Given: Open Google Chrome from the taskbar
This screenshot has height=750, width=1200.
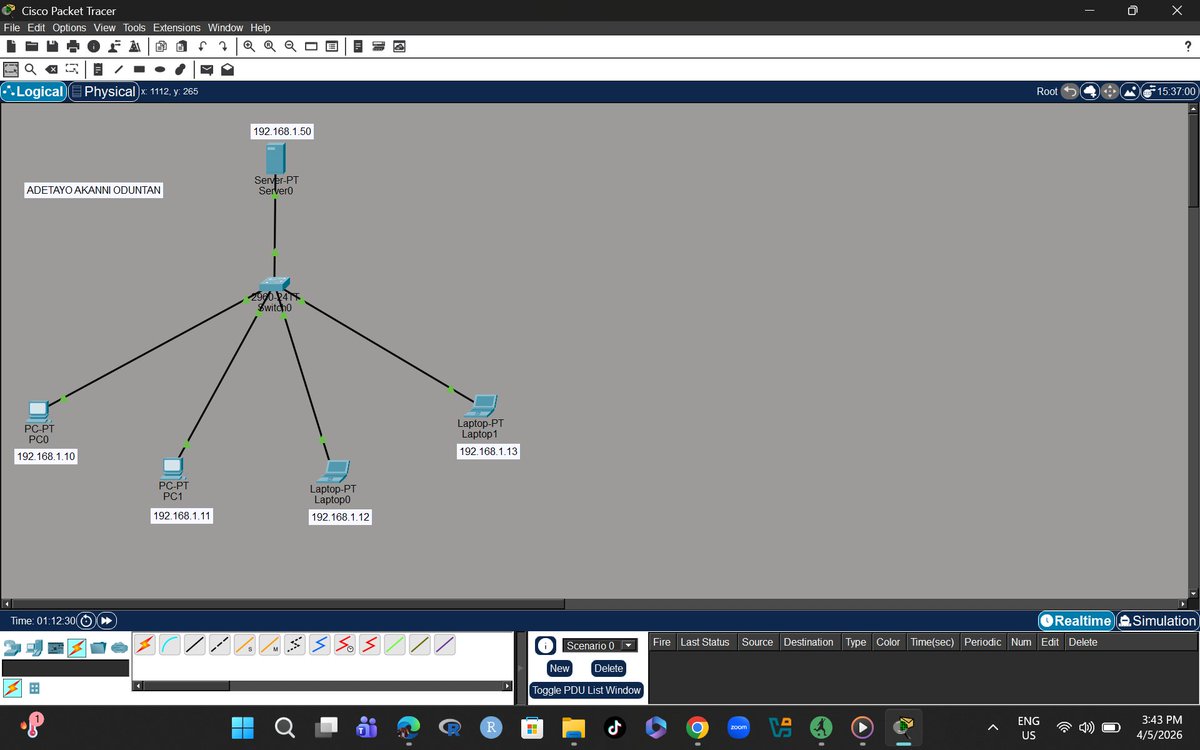Looking at the screenshot, I should coord(697,728).
